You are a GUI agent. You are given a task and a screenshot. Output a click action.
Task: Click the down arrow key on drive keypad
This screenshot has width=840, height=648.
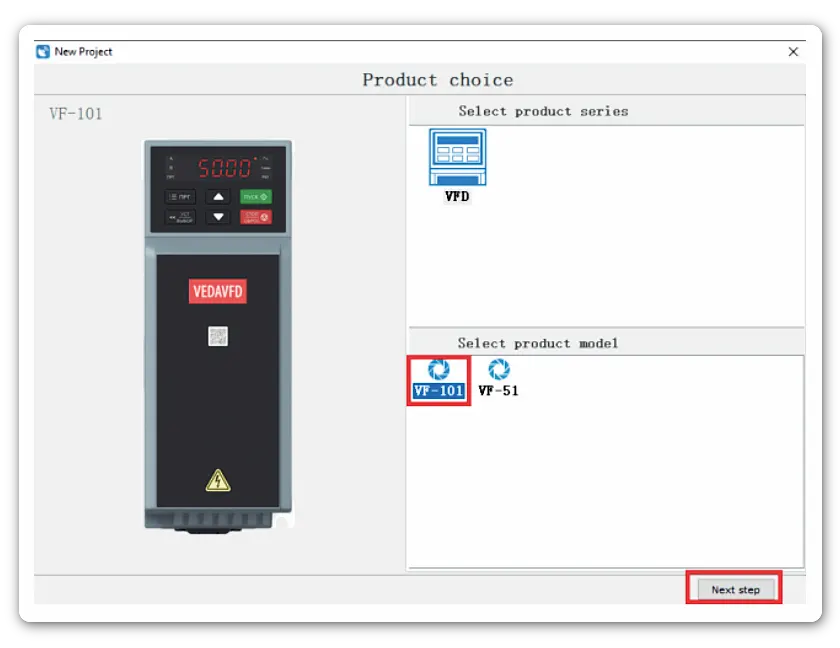pos(218,217)
